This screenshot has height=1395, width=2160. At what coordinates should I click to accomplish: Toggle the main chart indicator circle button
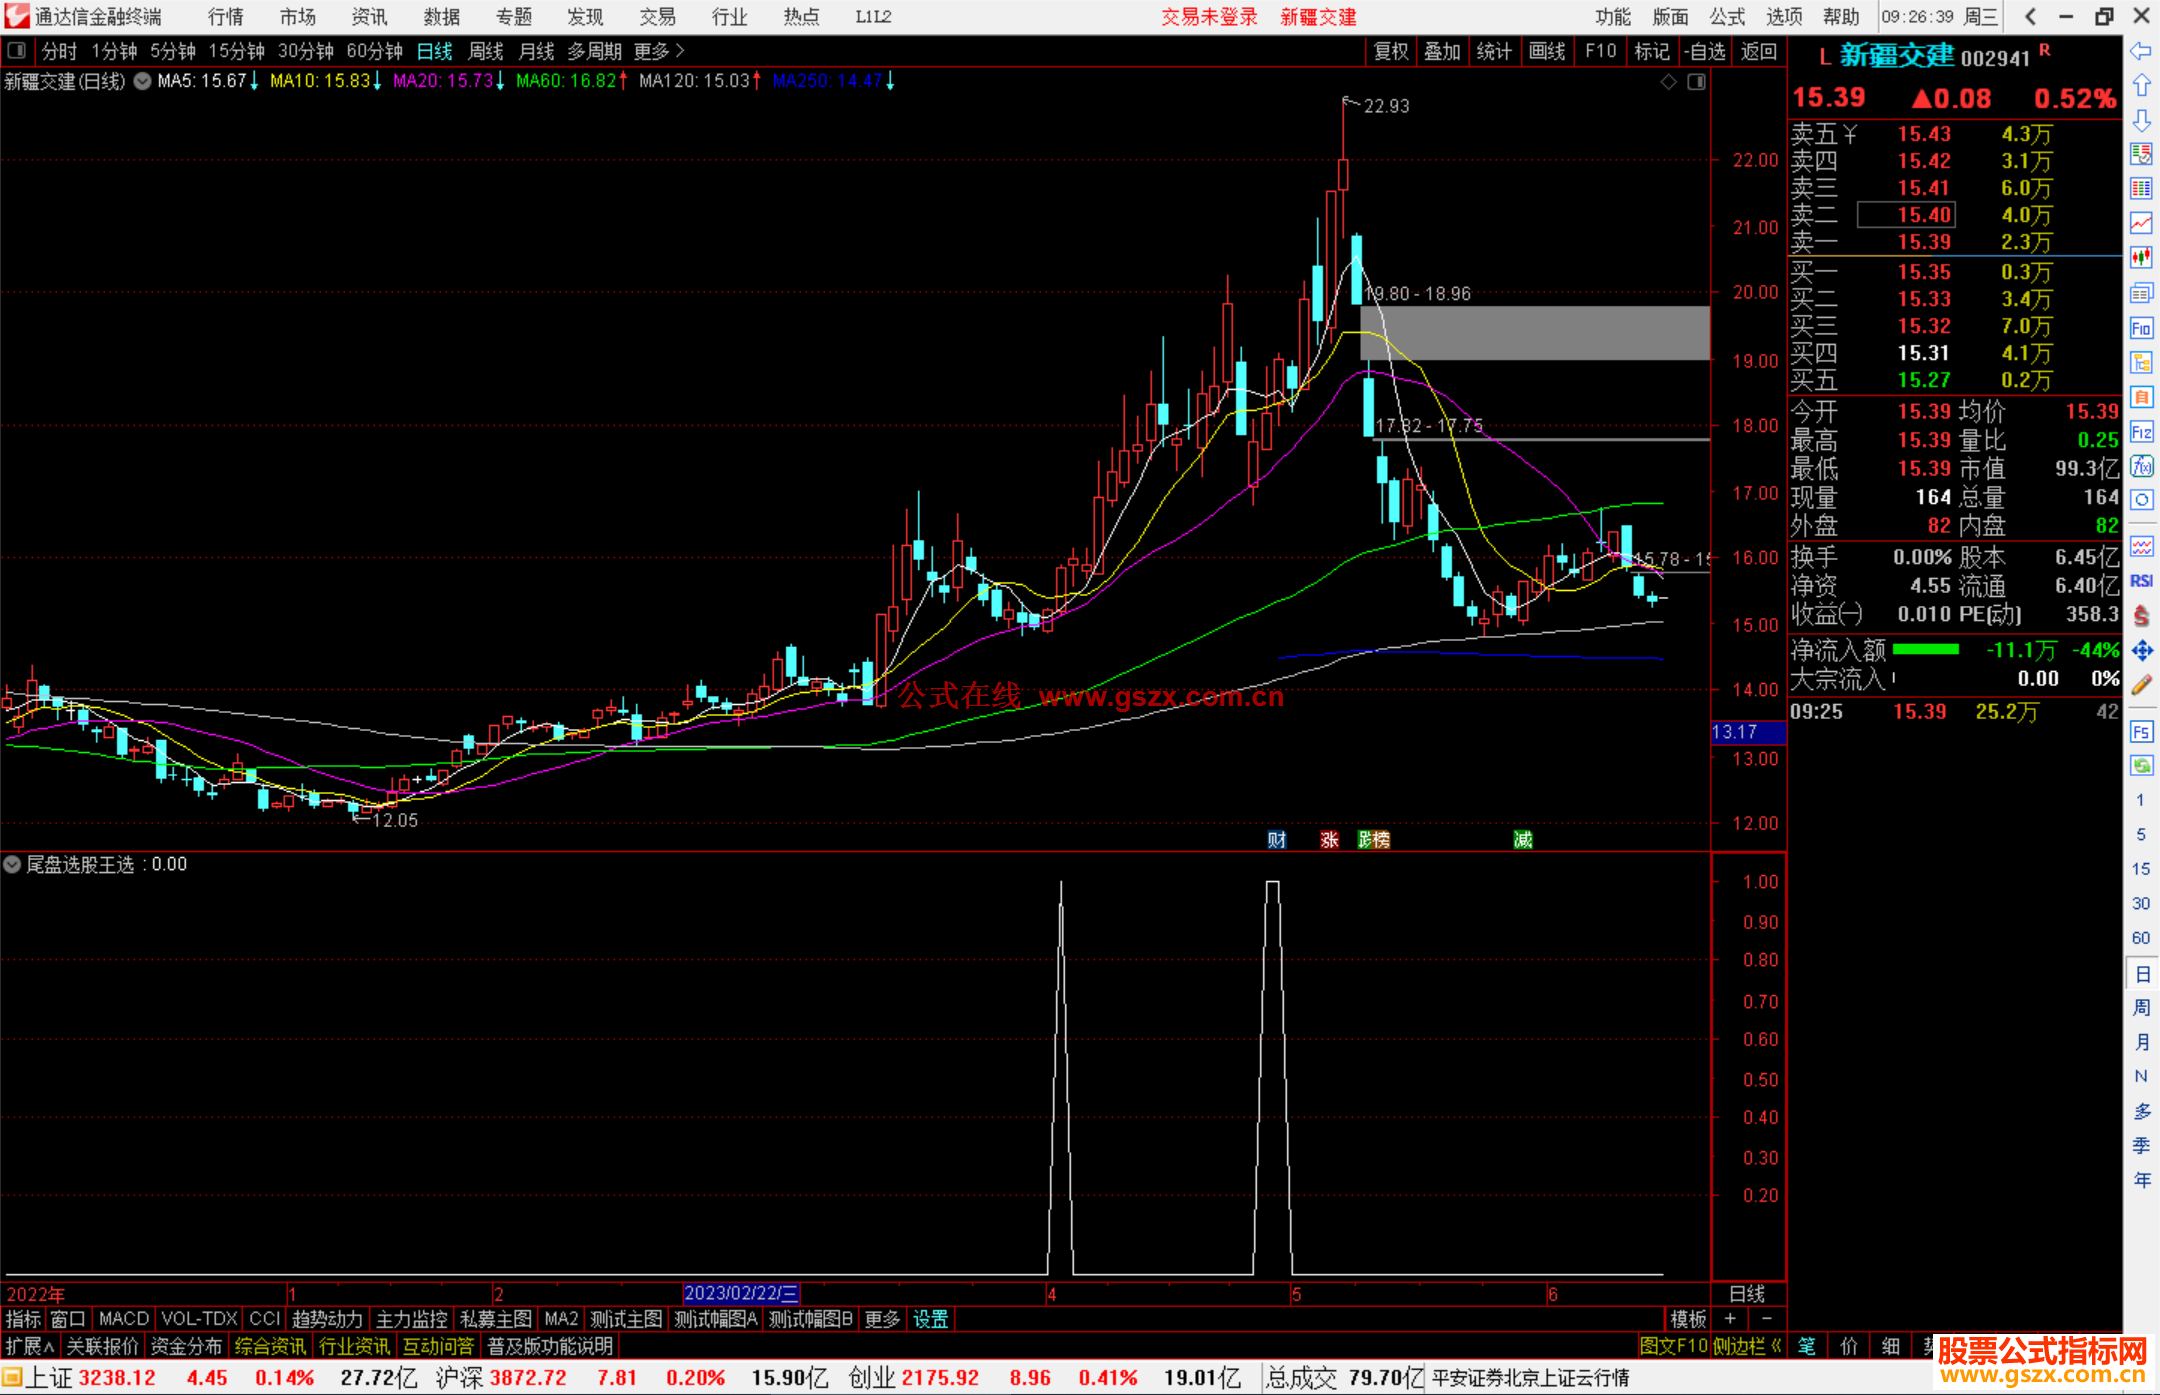click(143, 81)
